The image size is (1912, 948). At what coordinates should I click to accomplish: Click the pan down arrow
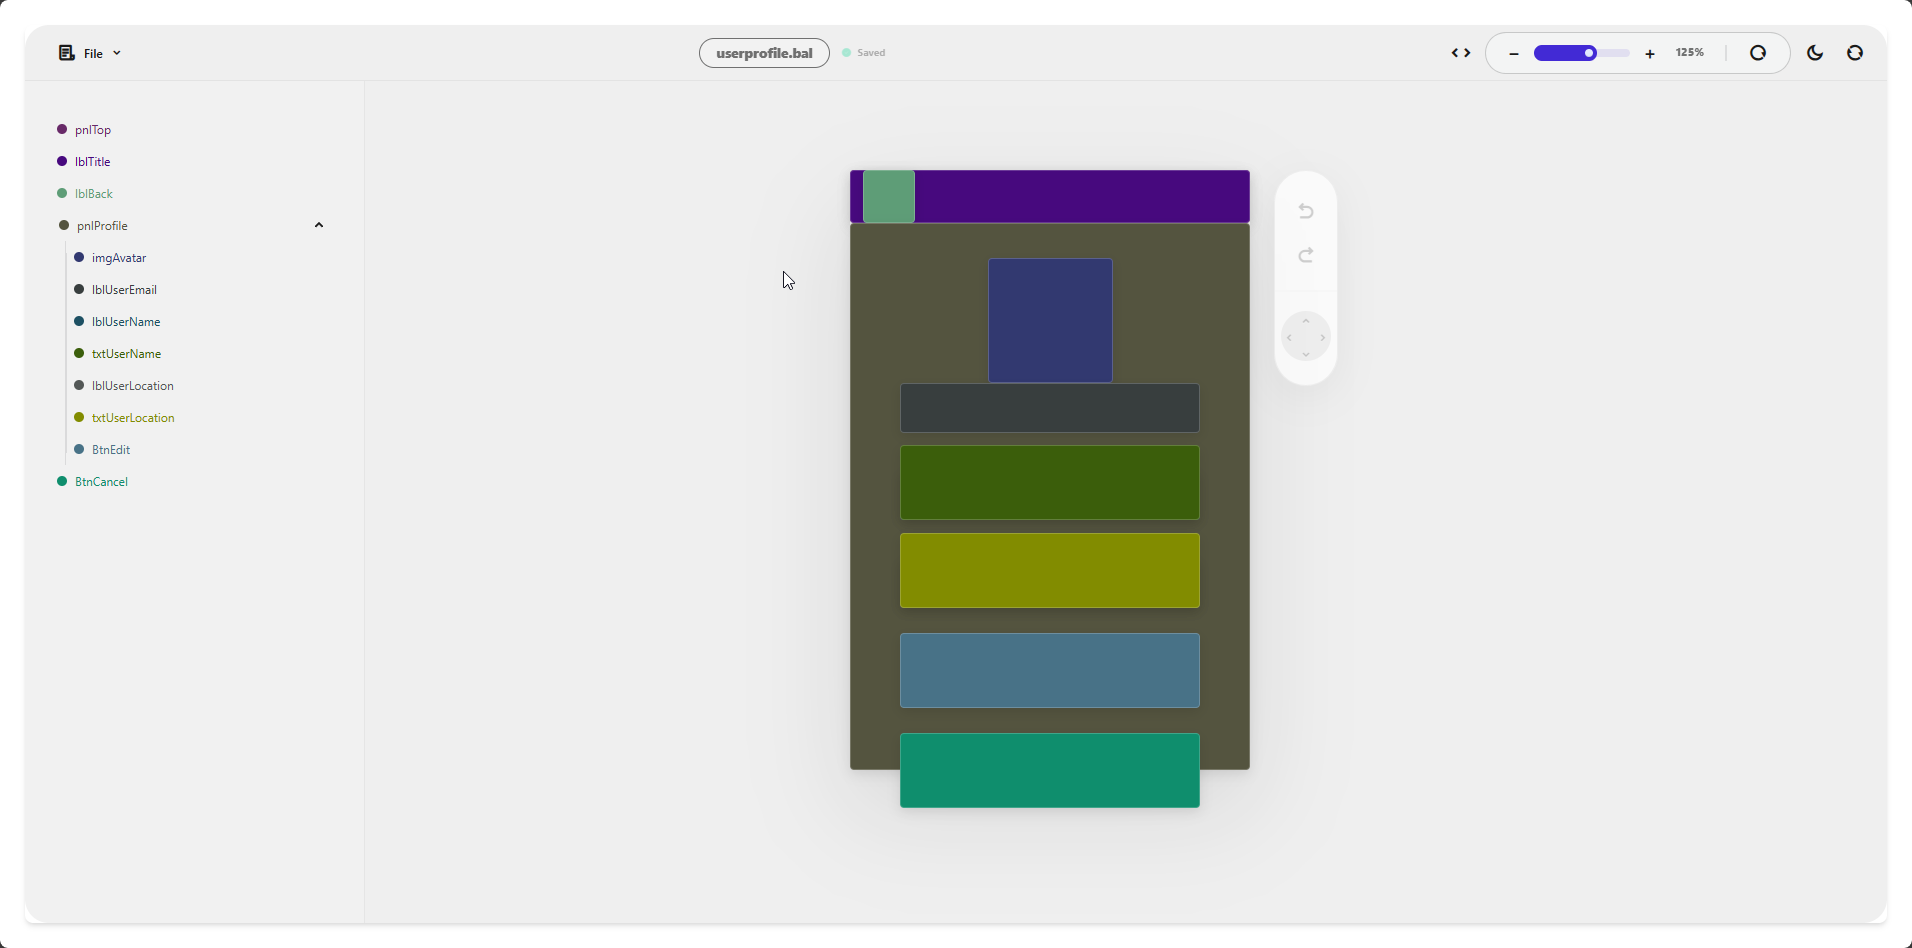click(x=1306, y=354)
